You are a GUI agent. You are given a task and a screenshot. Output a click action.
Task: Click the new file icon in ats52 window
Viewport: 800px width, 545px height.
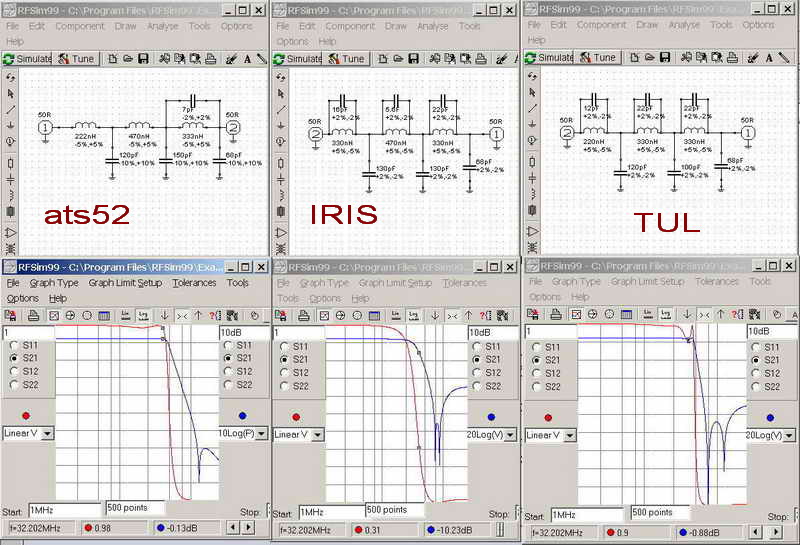click(113, 59)
